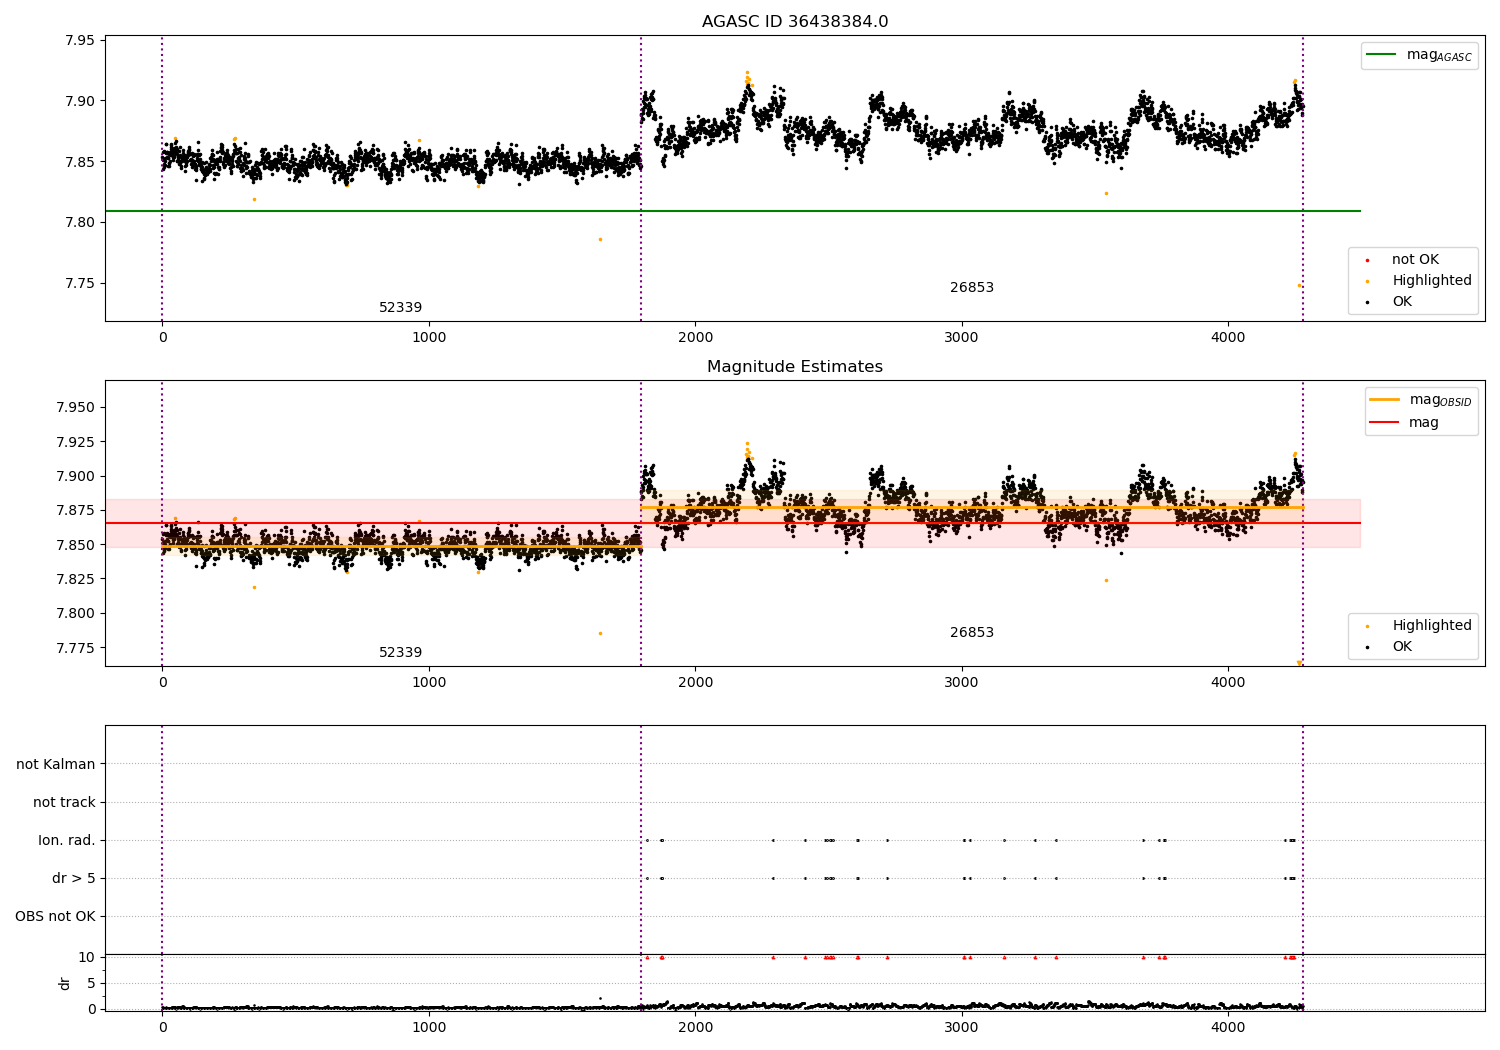Click the Magnitude Estimates plot title
This screenshot has width=1500, height=1050.
[795, 367]
